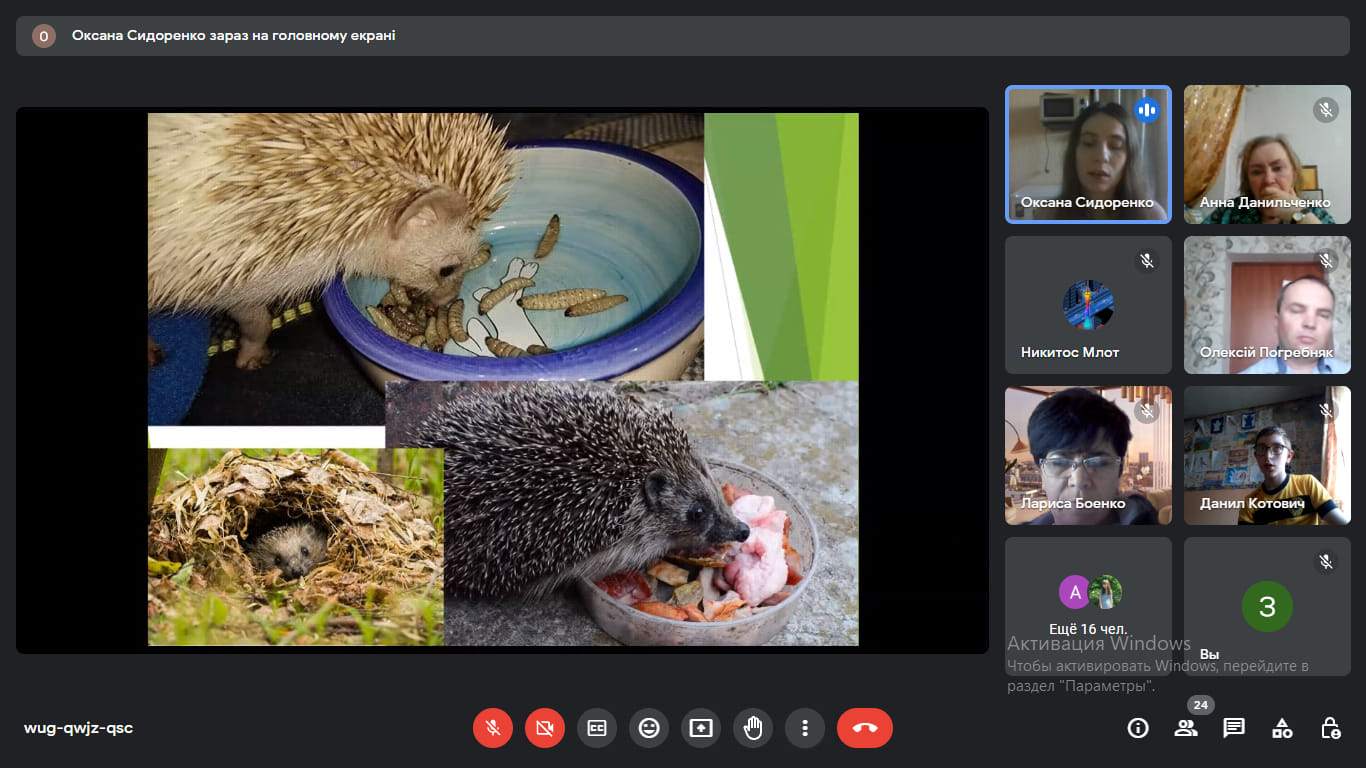Click the Оксана Сидоренко main screen notification

click(233, 36)
